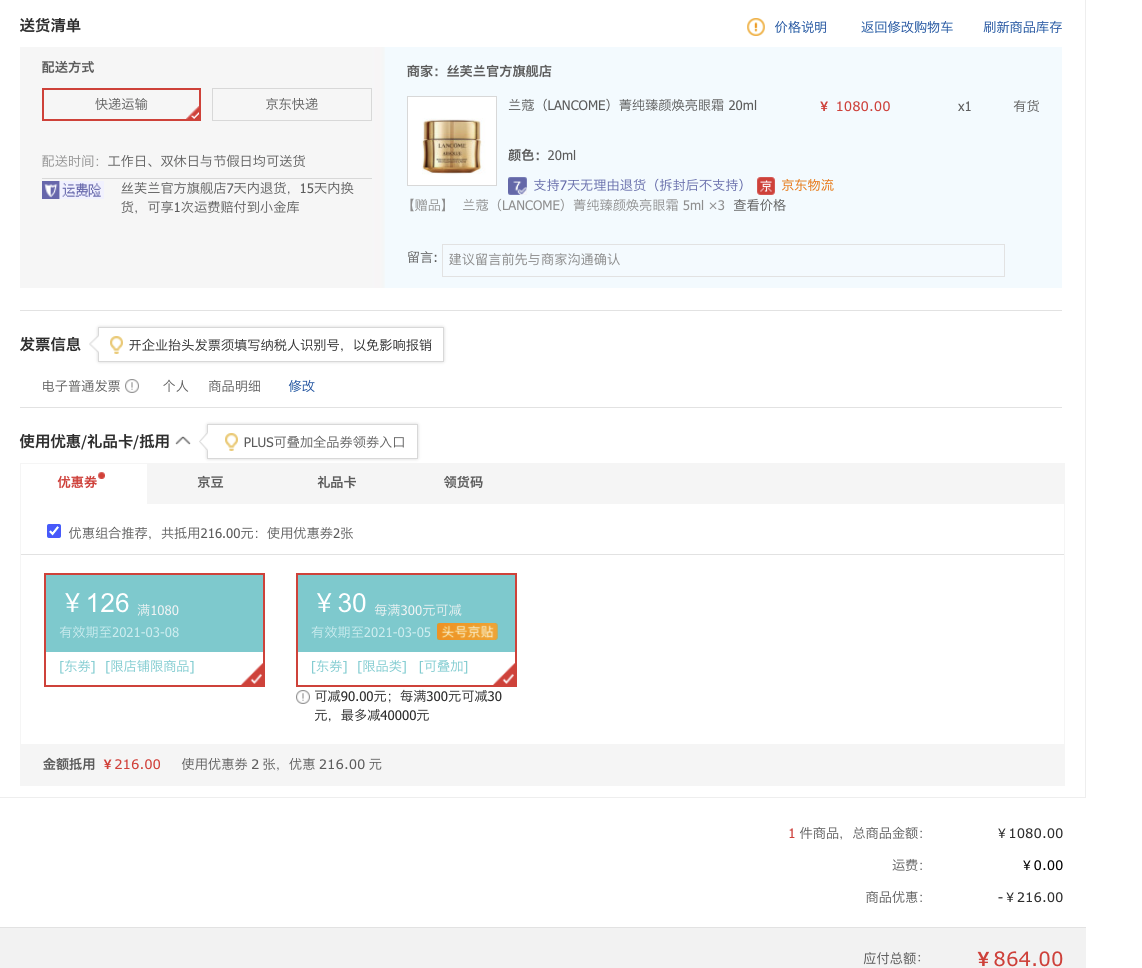The width and height of the screenshot is (1142, 968).
Task: Click the 运费险 shield icon
Action: click(x=50, y=190)
